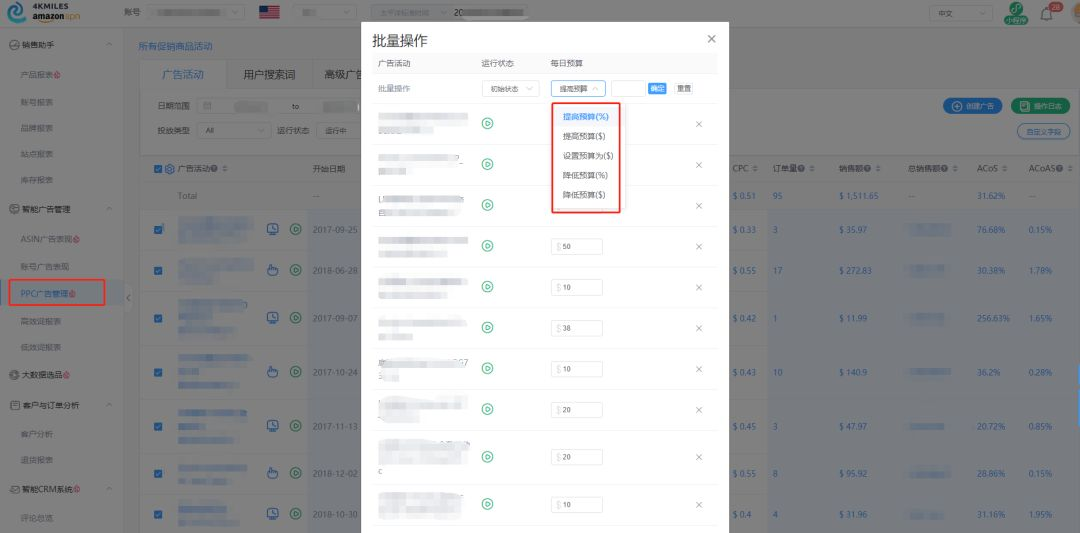Choose 降低预算(%) from the dropdown list
Viewport: 1080px width, 533px height.
[586, 175]
